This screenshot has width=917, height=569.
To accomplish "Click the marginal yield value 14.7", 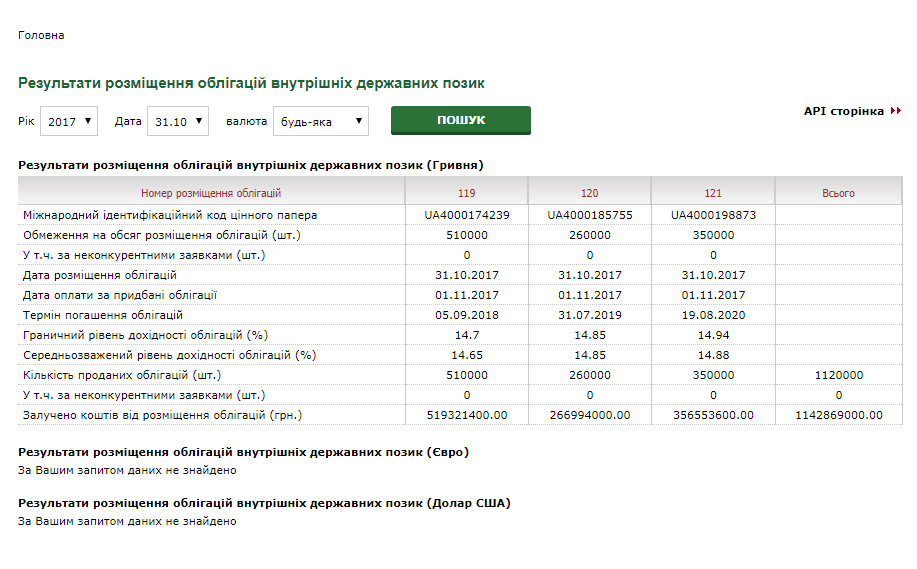I will point(467,335).
